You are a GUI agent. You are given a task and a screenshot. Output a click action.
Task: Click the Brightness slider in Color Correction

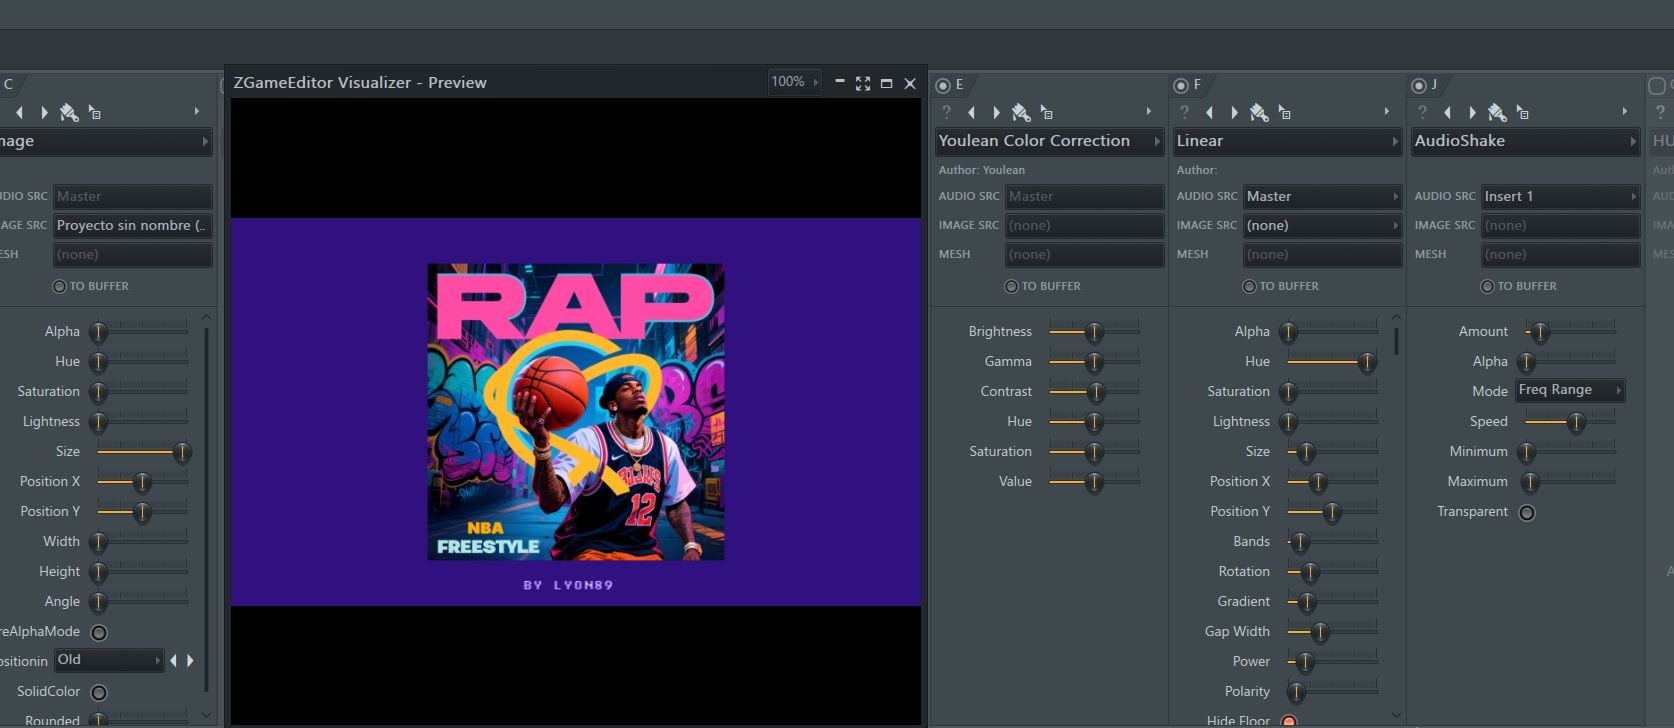[x=1094, y=332]
